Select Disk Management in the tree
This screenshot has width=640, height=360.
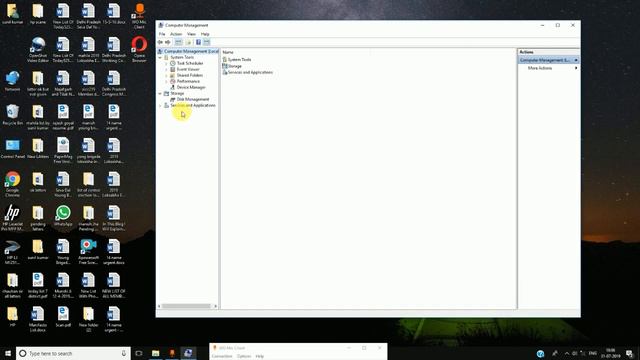[193, 99]
